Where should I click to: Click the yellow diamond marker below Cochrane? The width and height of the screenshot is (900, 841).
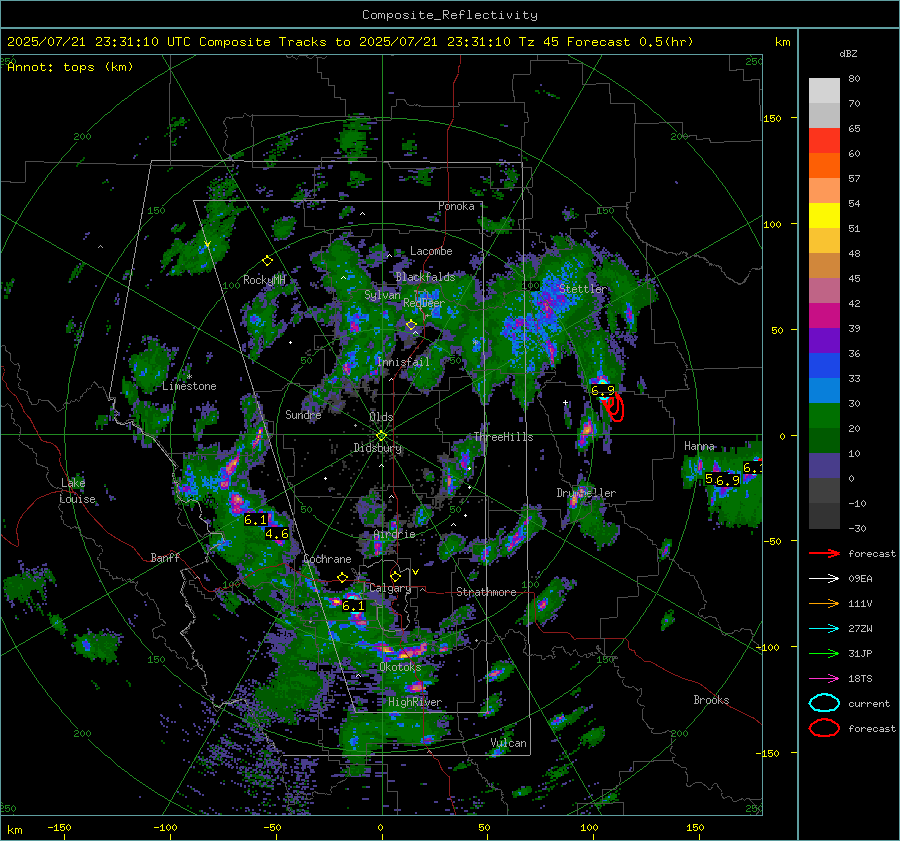click(342, 577)
